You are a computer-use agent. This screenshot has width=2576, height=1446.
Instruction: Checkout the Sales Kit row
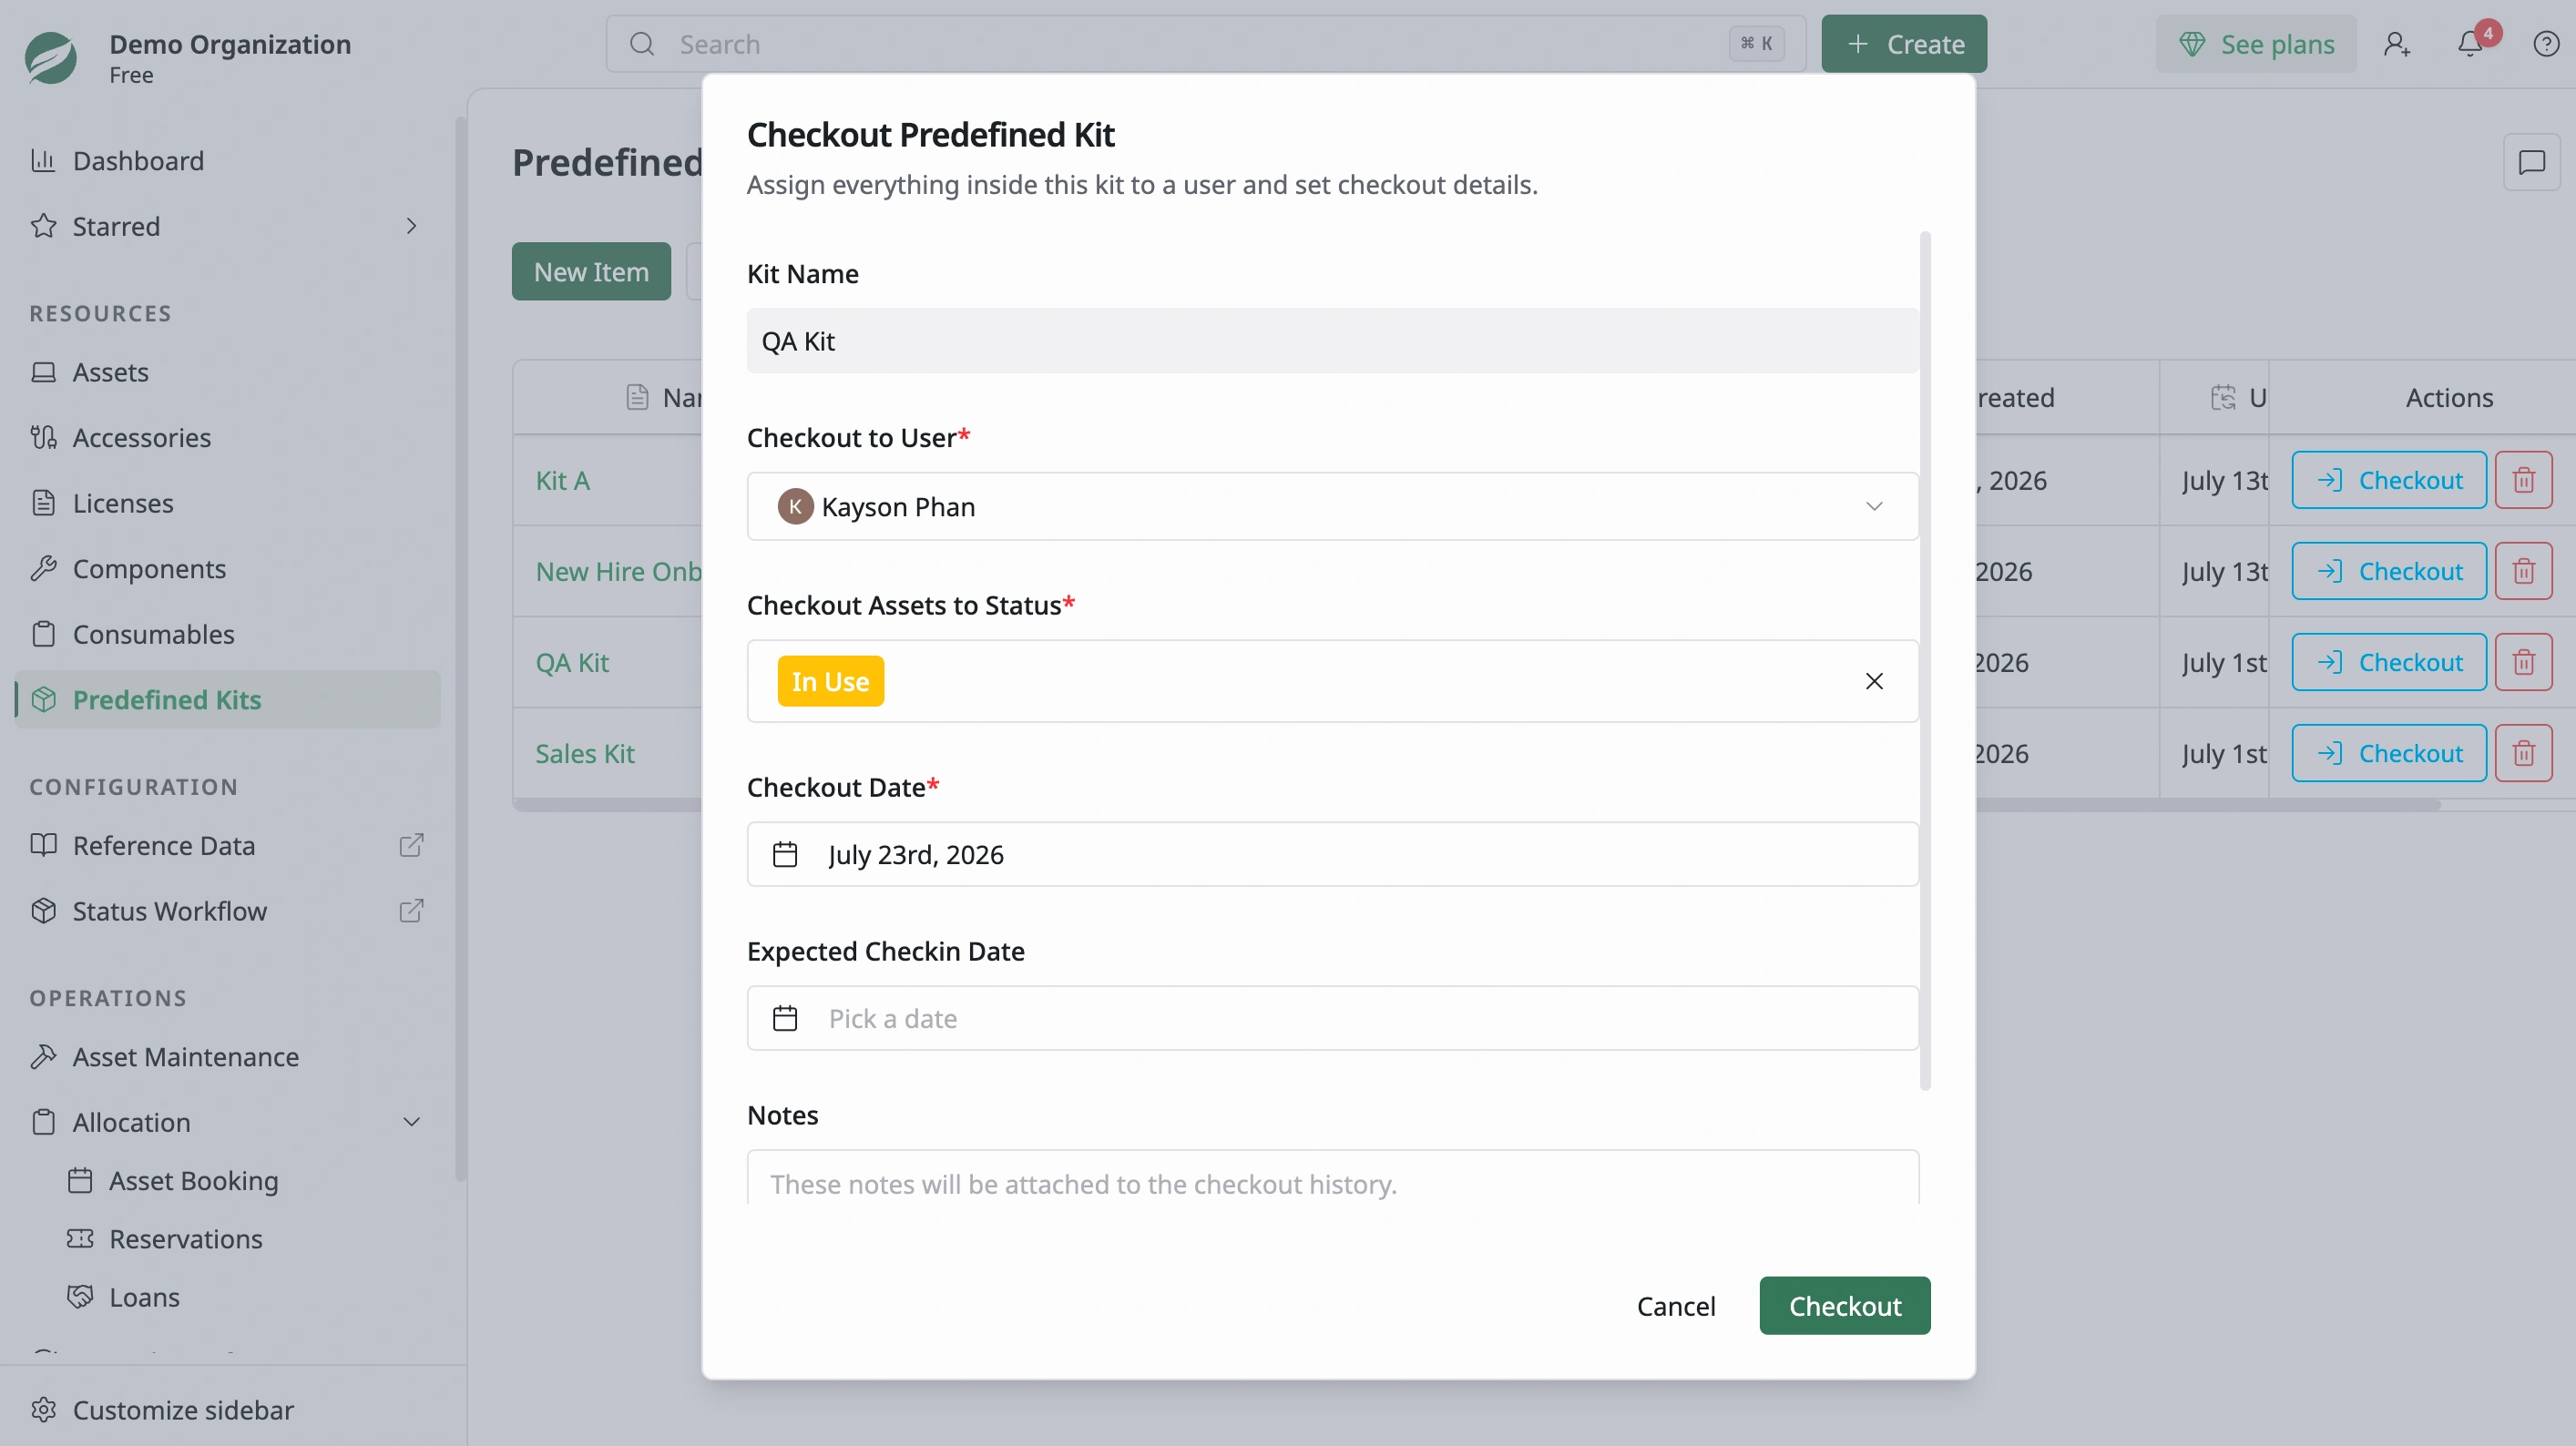tap(2389, 753)
